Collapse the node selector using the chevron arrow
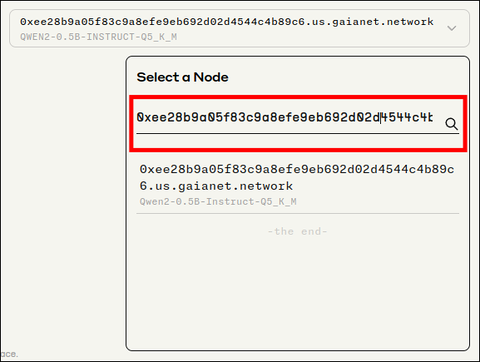Screen dimensions: 480x362 click(452, 28)
